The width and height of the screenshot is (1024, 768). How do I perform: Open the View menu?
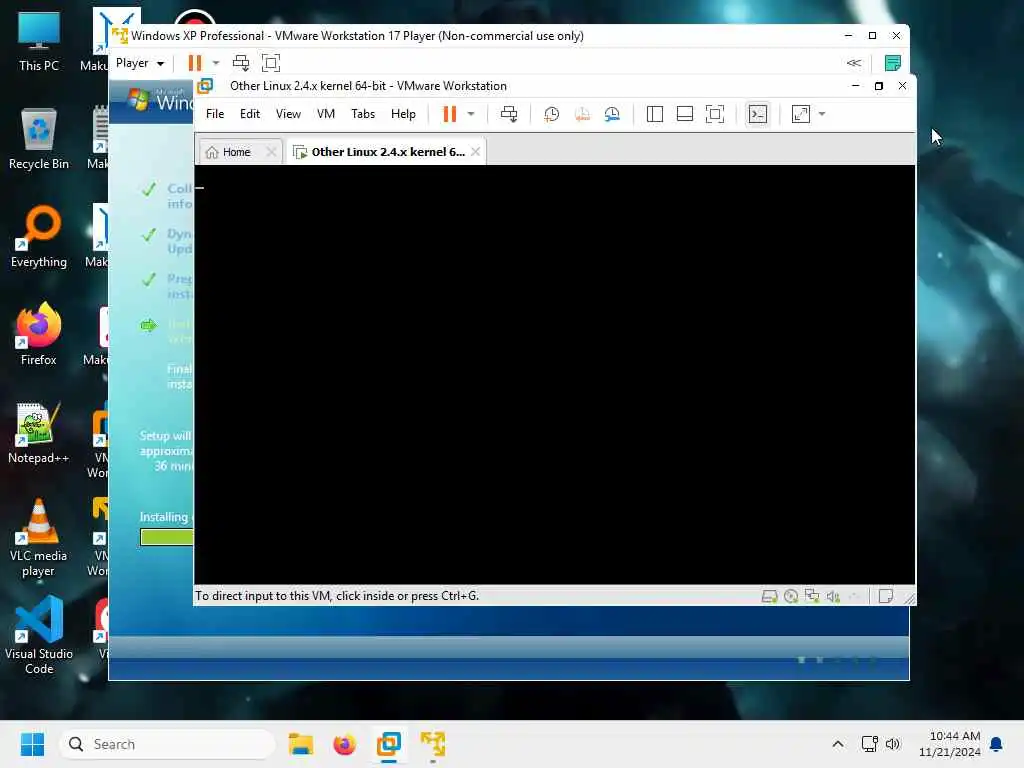(288, 114)
